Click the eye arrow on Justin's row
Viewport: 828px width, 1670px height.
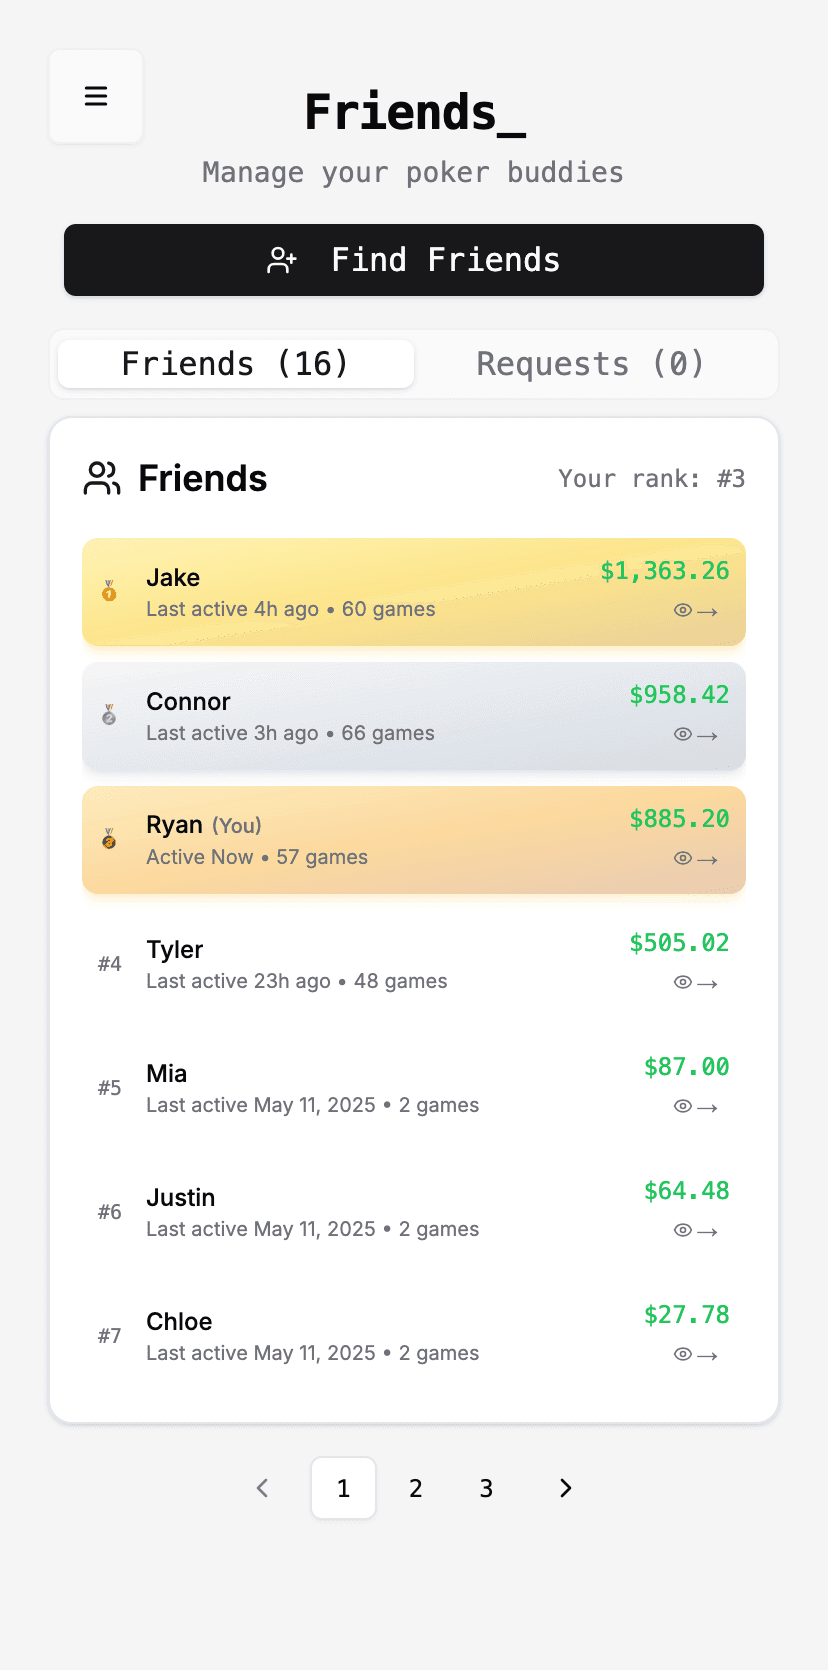tap(695, 1231)
